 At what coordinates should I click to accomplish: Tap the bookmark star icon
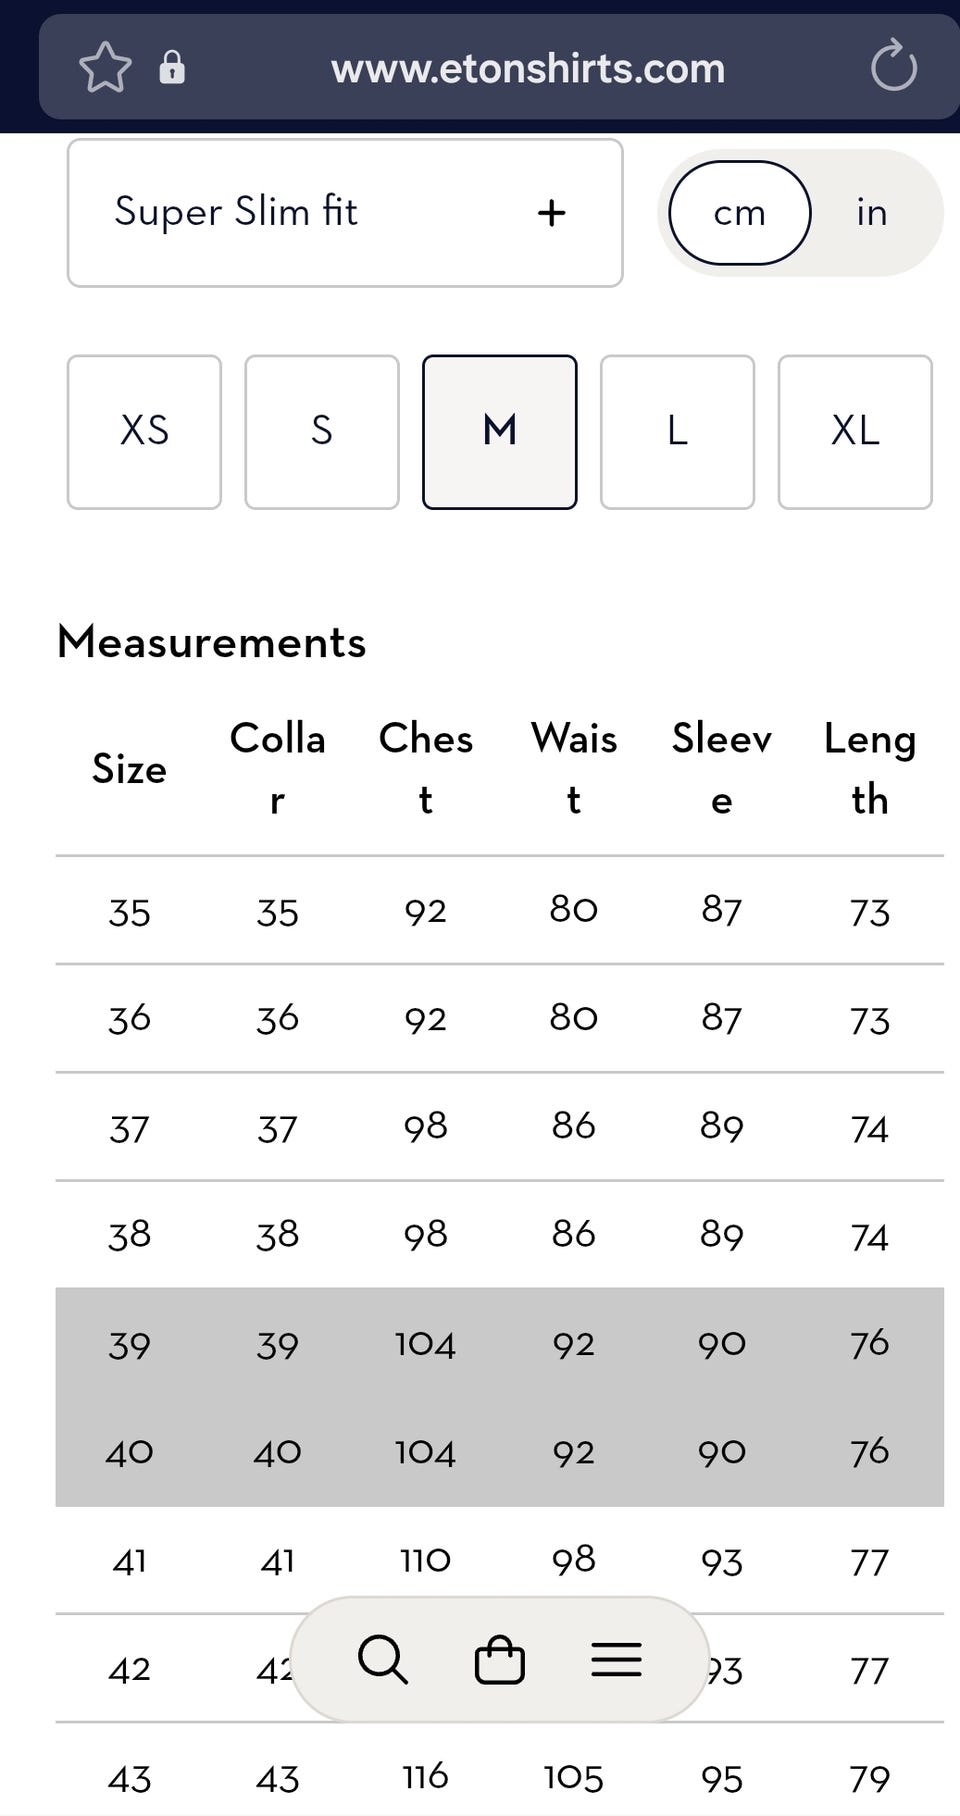pos(105,68)
